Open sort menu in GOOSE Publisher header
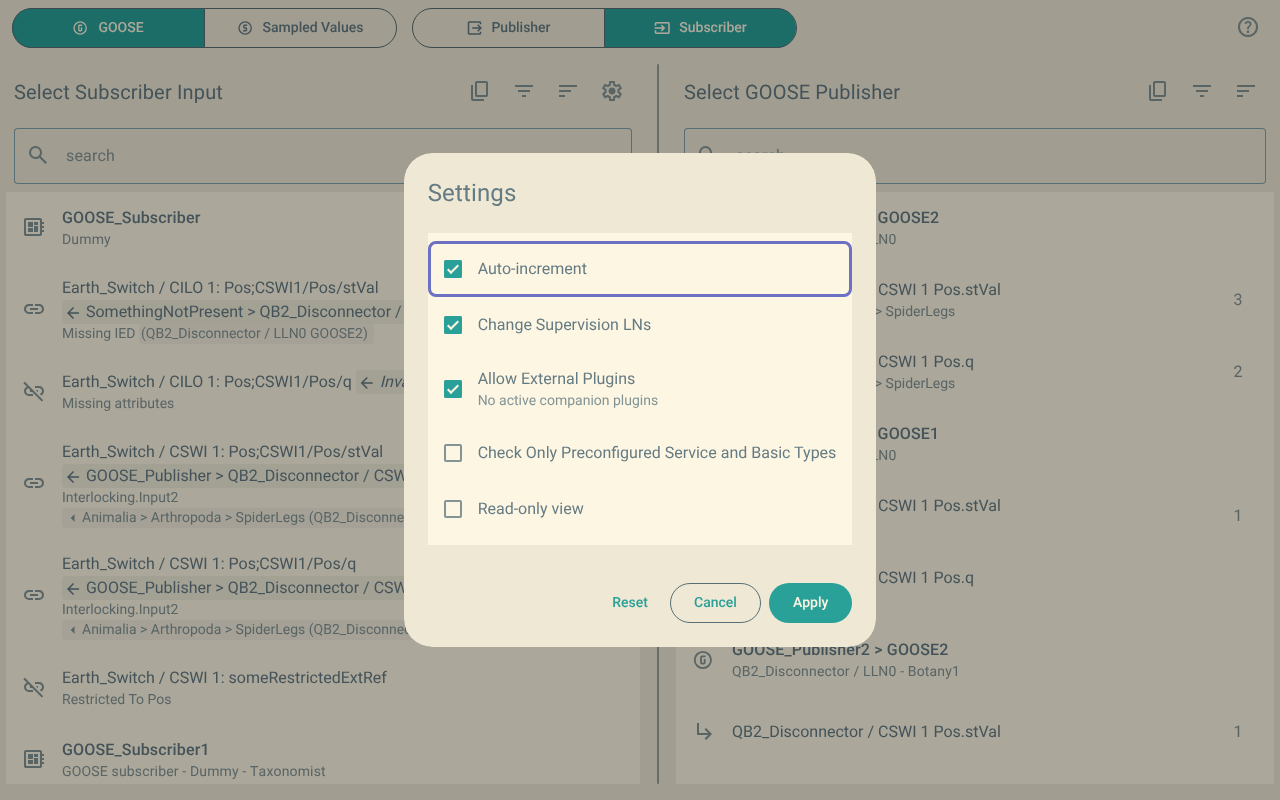Screen dimensions: 1280x800 [x=1246, y=91]
